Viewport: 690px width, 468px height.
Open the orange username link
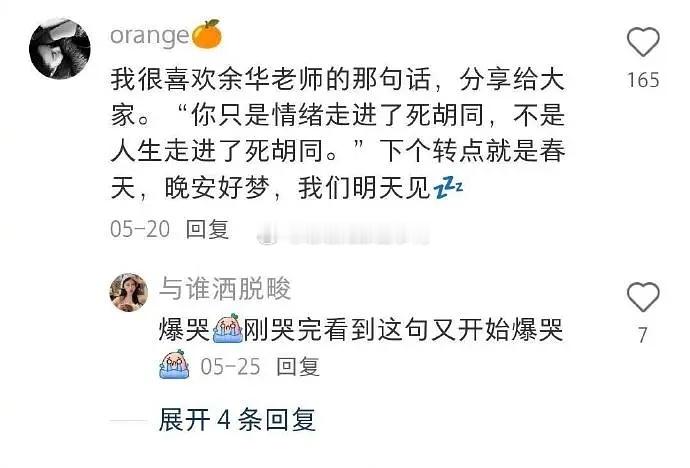click(x=150, y=36)
